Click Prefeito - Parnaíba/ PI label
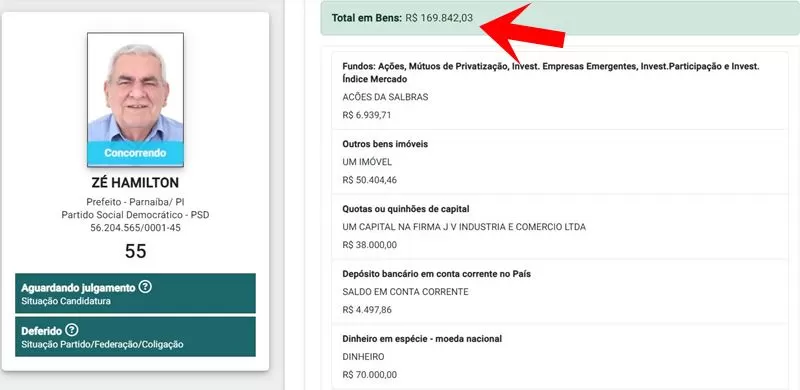Viewport: 800px width, 390px height. (x=135, y=202)
